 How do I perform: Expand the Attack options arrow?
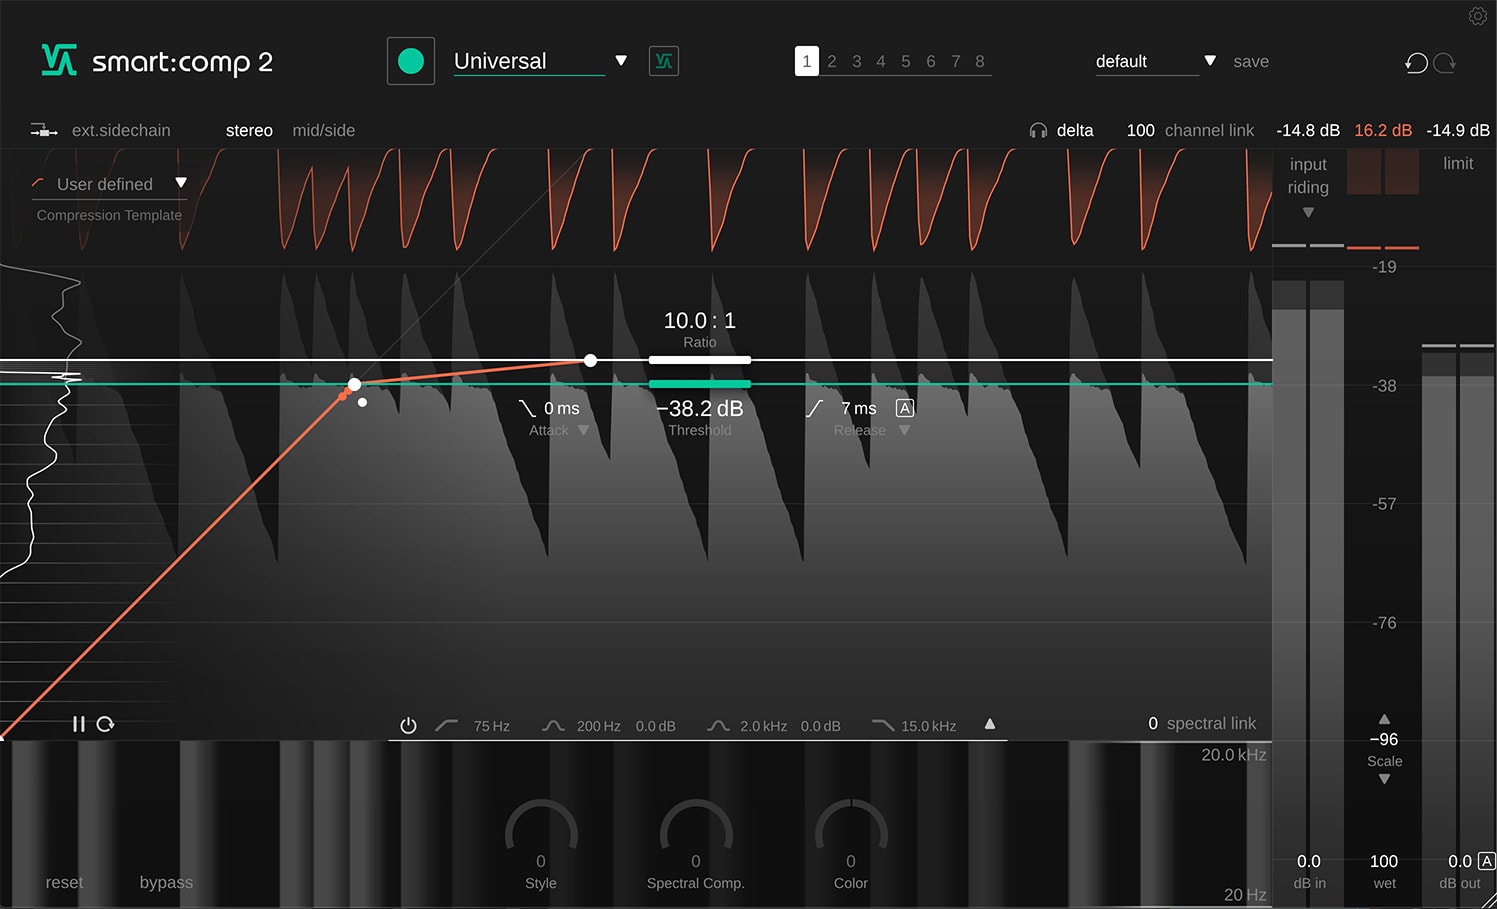coord(583,430)
